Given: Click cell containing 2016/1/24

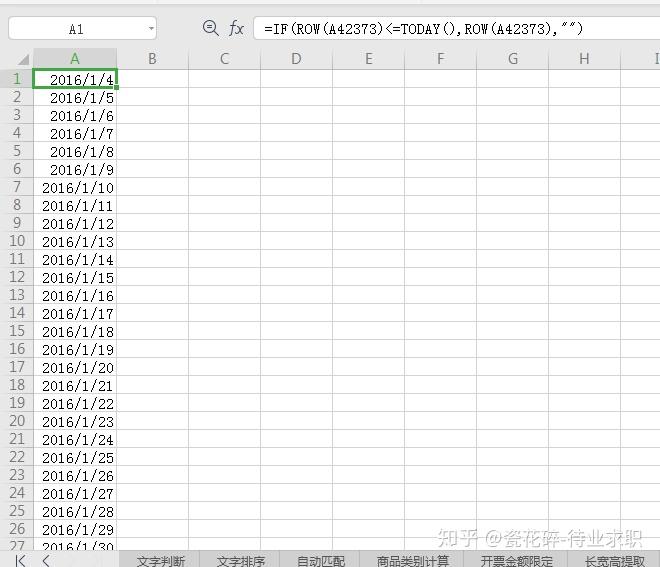Looking at the screenshot, I should point(75,439).
